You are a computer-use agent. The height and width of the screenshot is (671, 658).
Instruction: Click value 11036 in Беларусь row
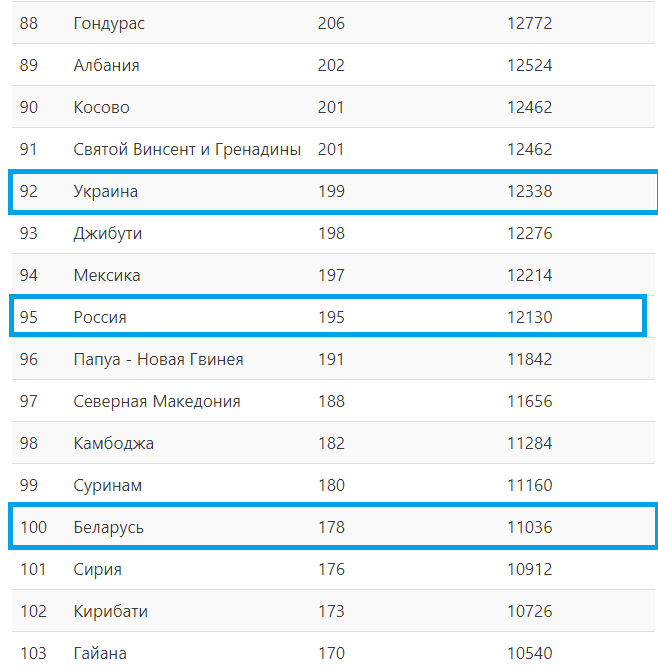(530, 527)
